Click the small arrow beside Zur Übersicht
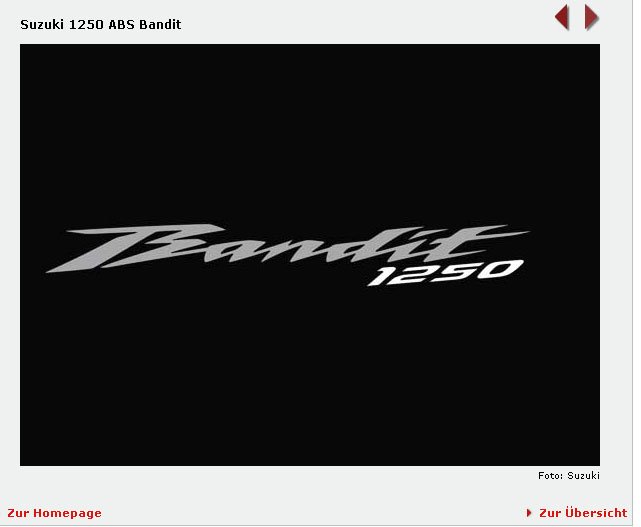Viewport: 641px width, 527px height. pos(529,513)
